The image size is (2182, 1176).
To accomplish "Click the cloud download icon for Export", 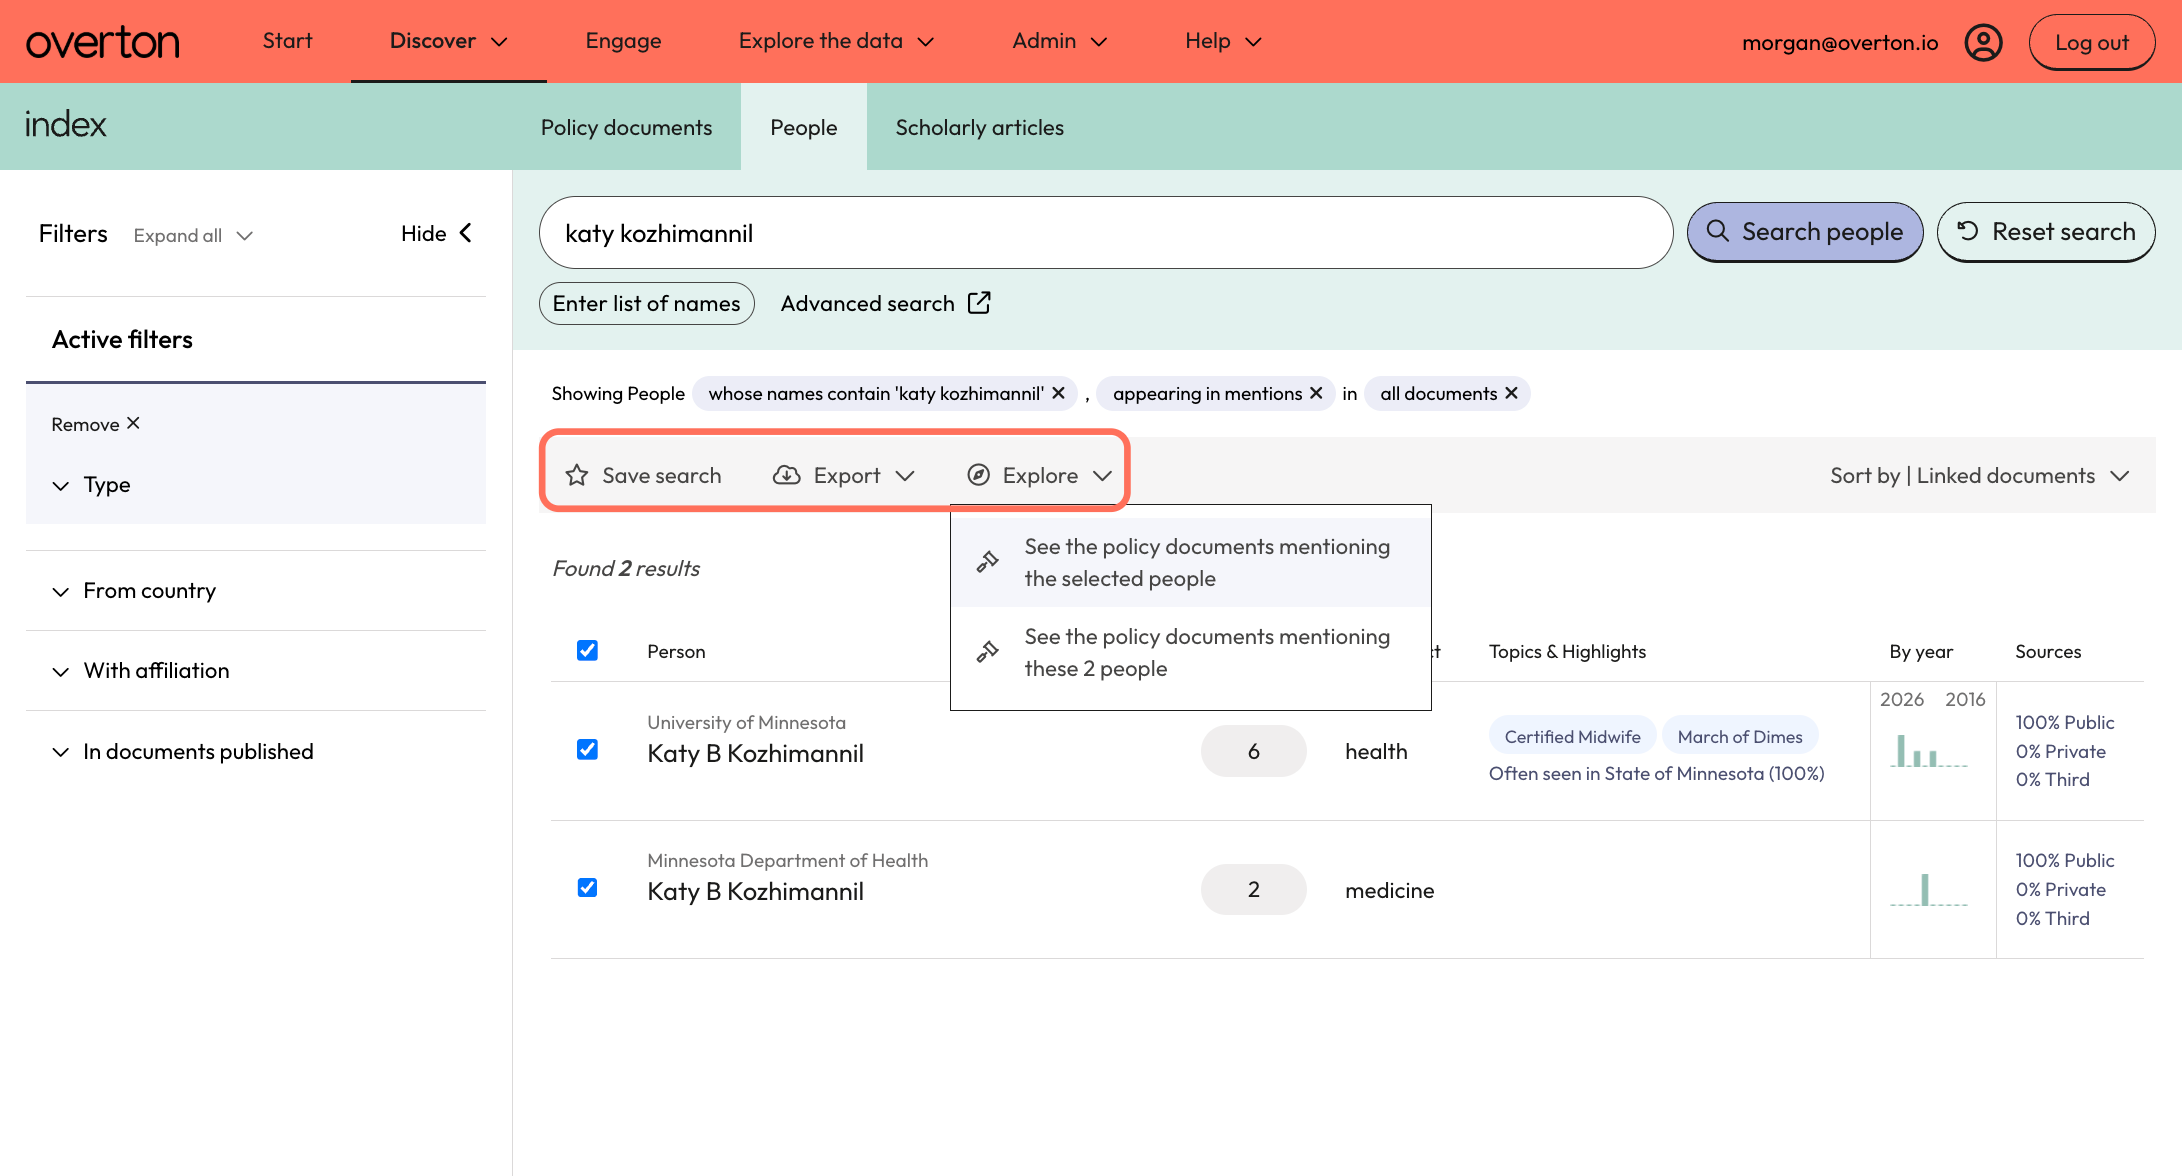I will [x=787, y=475].
